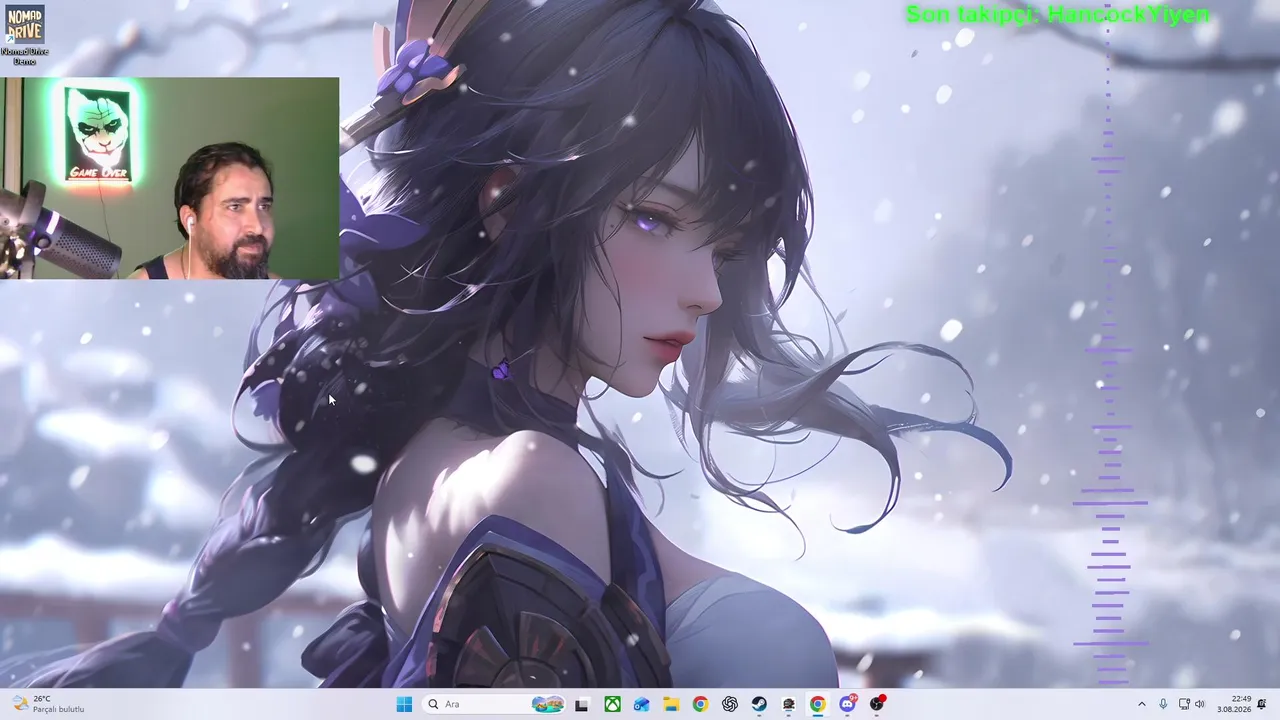Screen dimensions: 1280x720
Task: Switch to the active Chrome window
Action: [818, 704]
